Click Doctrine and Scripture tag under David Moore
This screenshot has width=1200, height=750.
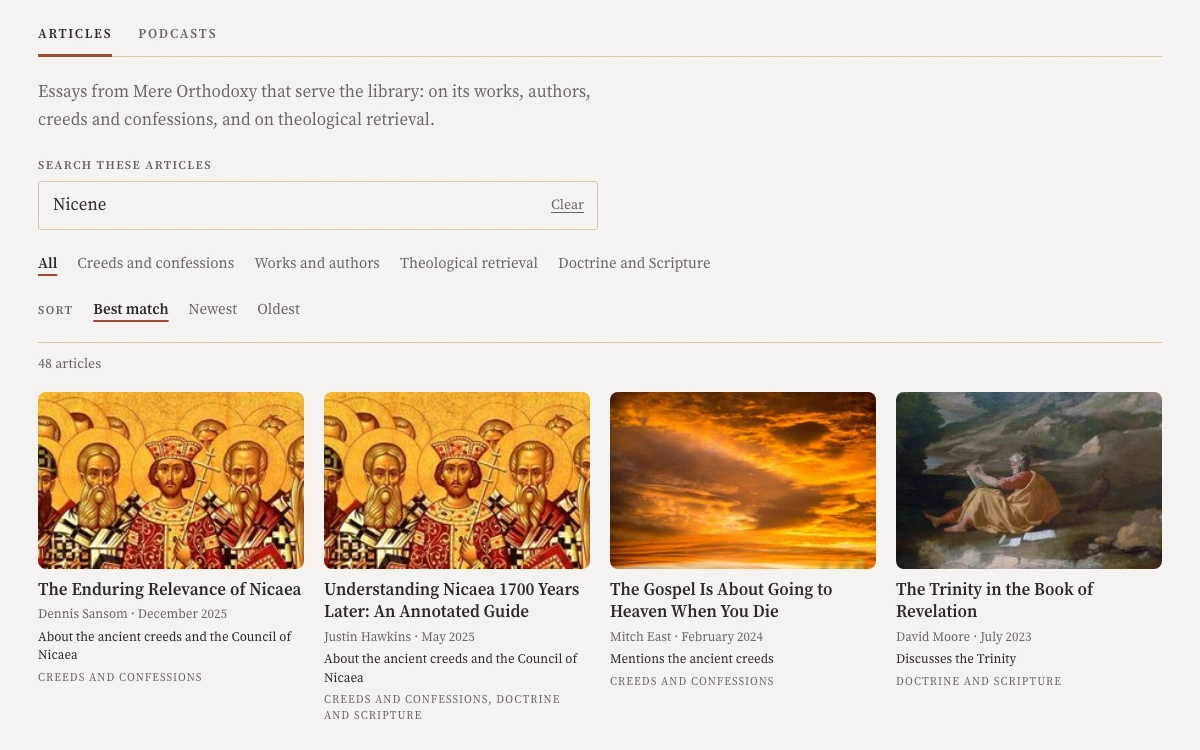point(979,681)
